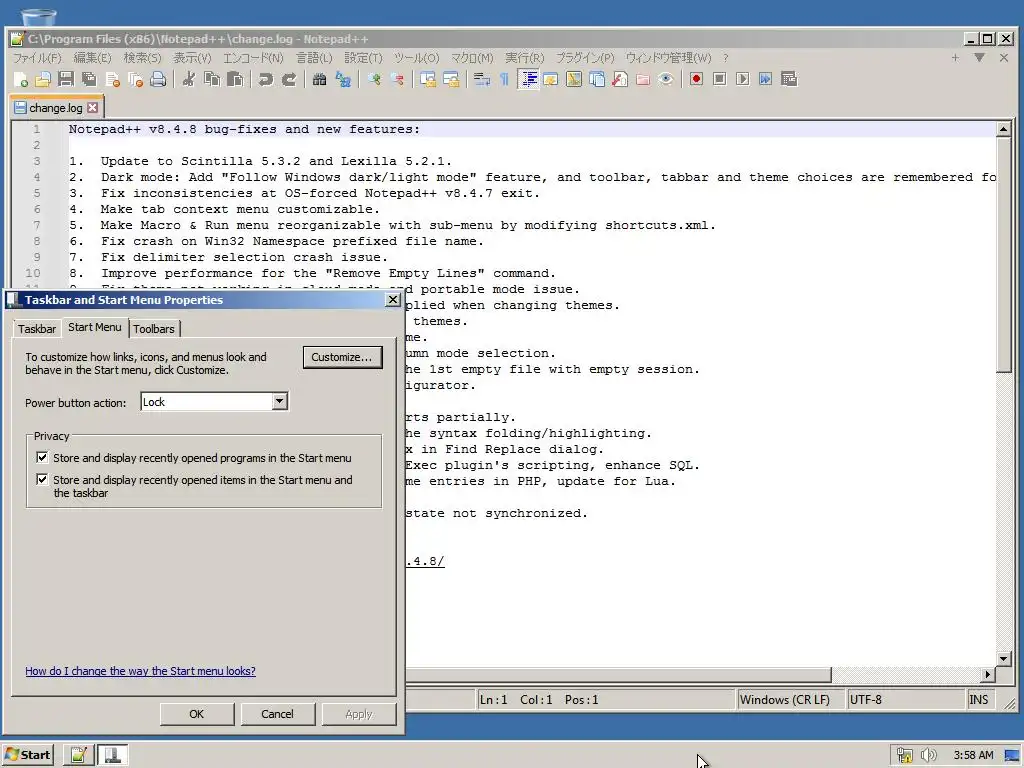The image size is (1024, 768).
Task: Switch to the Toolbars tab
Action: pos(154,328)
